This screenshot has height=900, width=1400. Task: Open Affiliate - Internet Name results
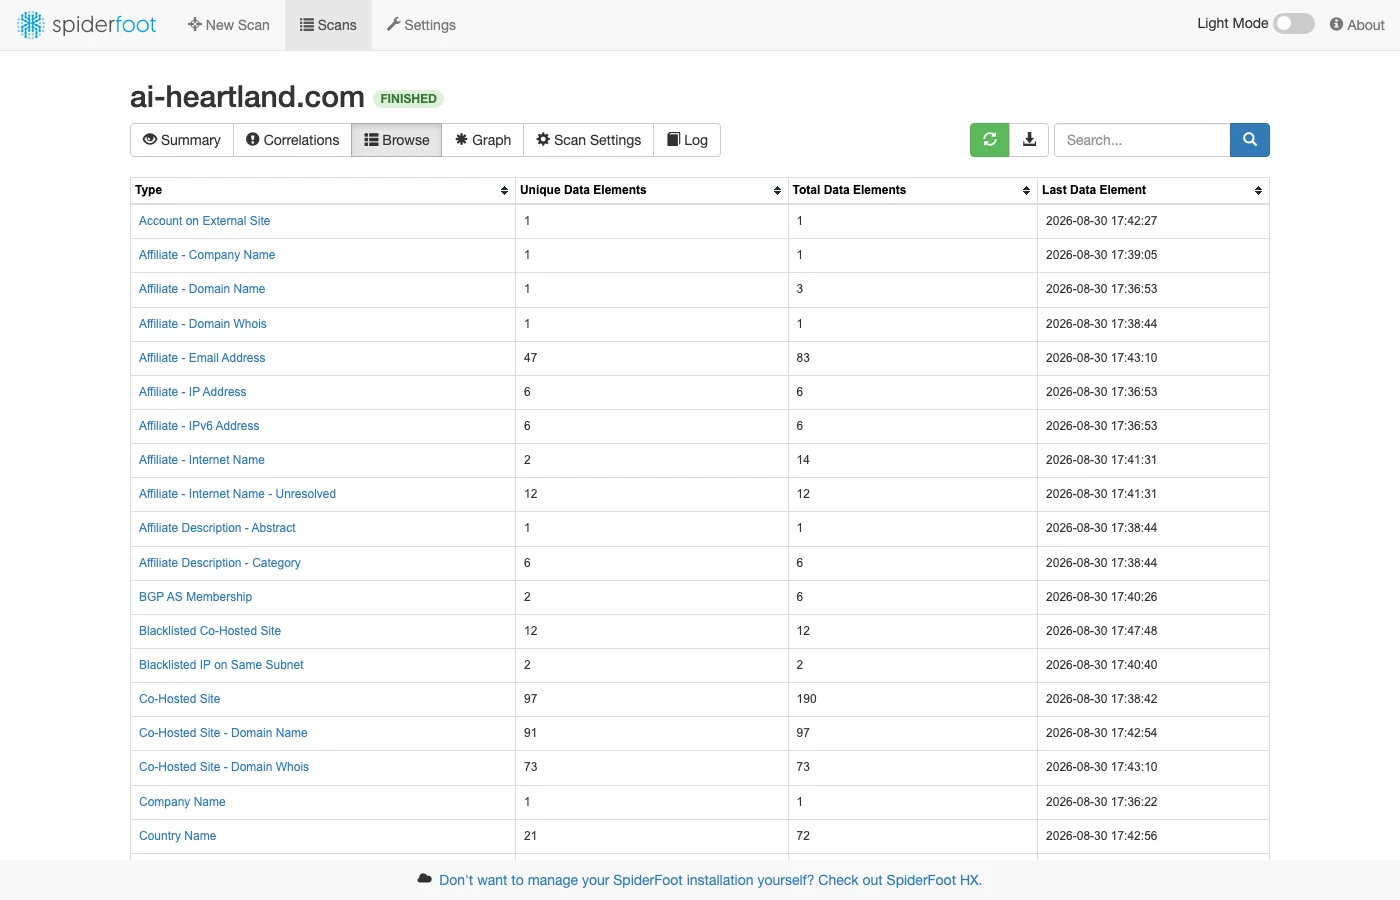pos(202,460)
